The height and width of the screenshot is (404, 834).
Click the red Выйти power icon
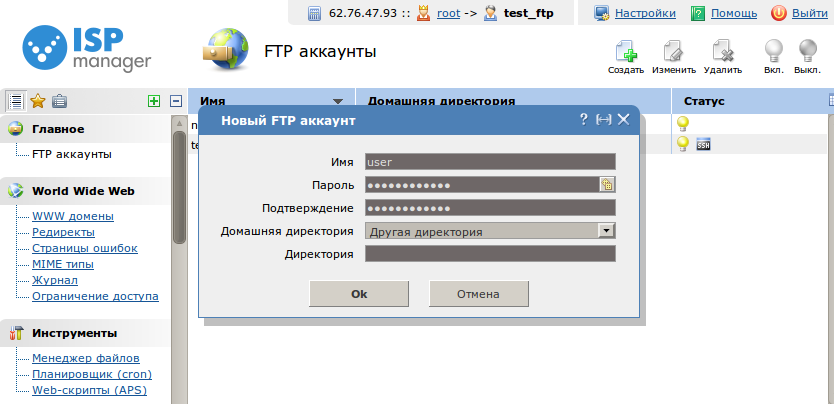pos(779,13)
